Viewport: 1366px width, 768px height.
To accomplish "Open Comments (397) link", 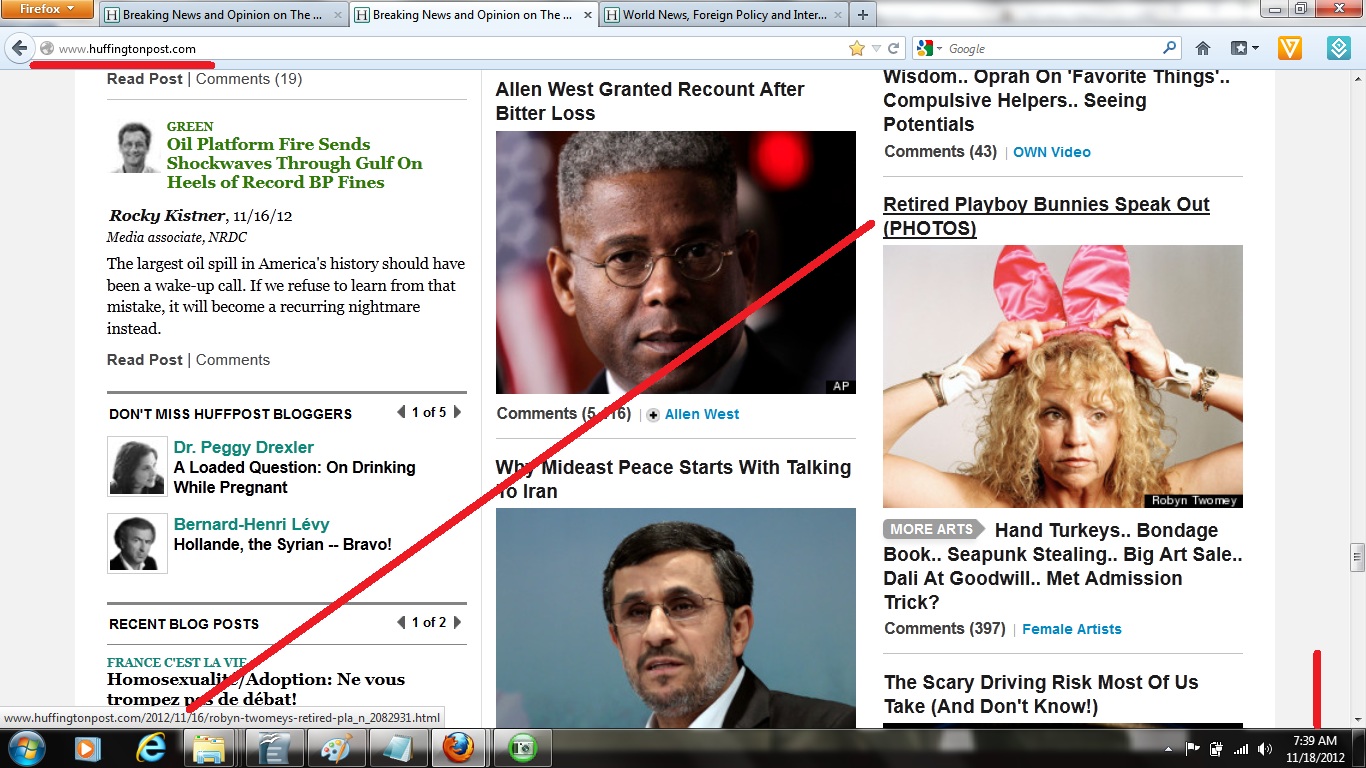I will coord(945,628).
